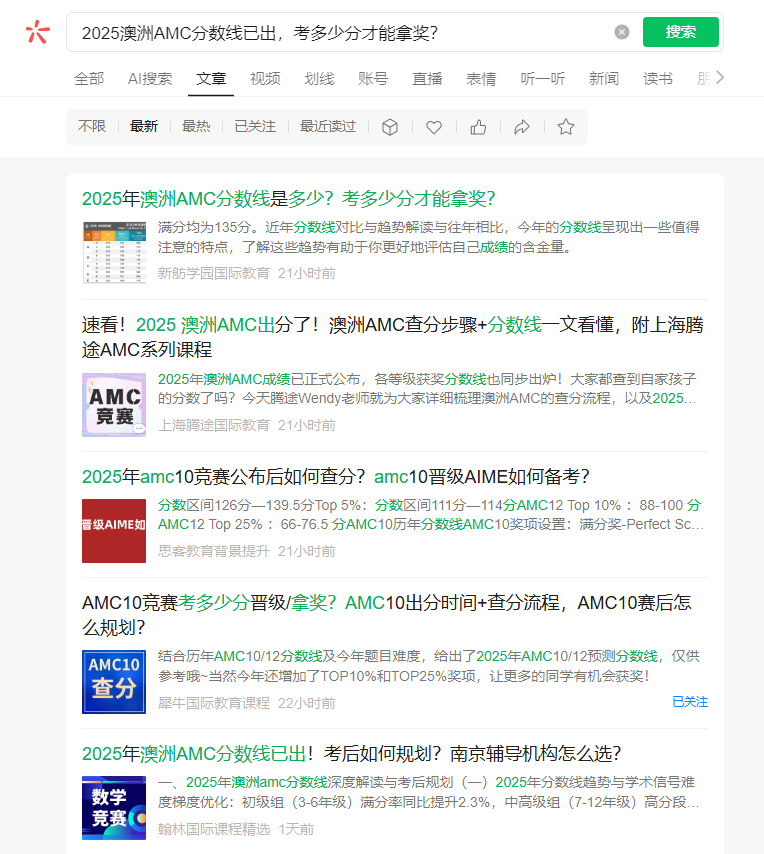Toggle the 最近读过 filter
This screenshot has height=854, width=764.
tap(327, 126)
